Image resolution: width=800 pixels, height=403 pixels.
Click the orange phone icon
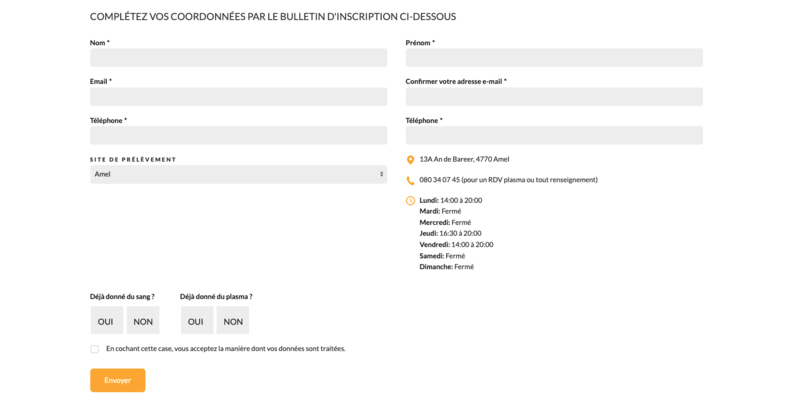(410, 181)
